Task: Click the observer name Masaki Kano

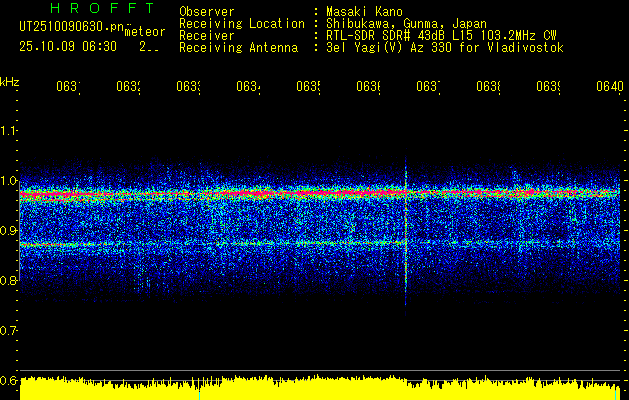Action: pos(364,12)
